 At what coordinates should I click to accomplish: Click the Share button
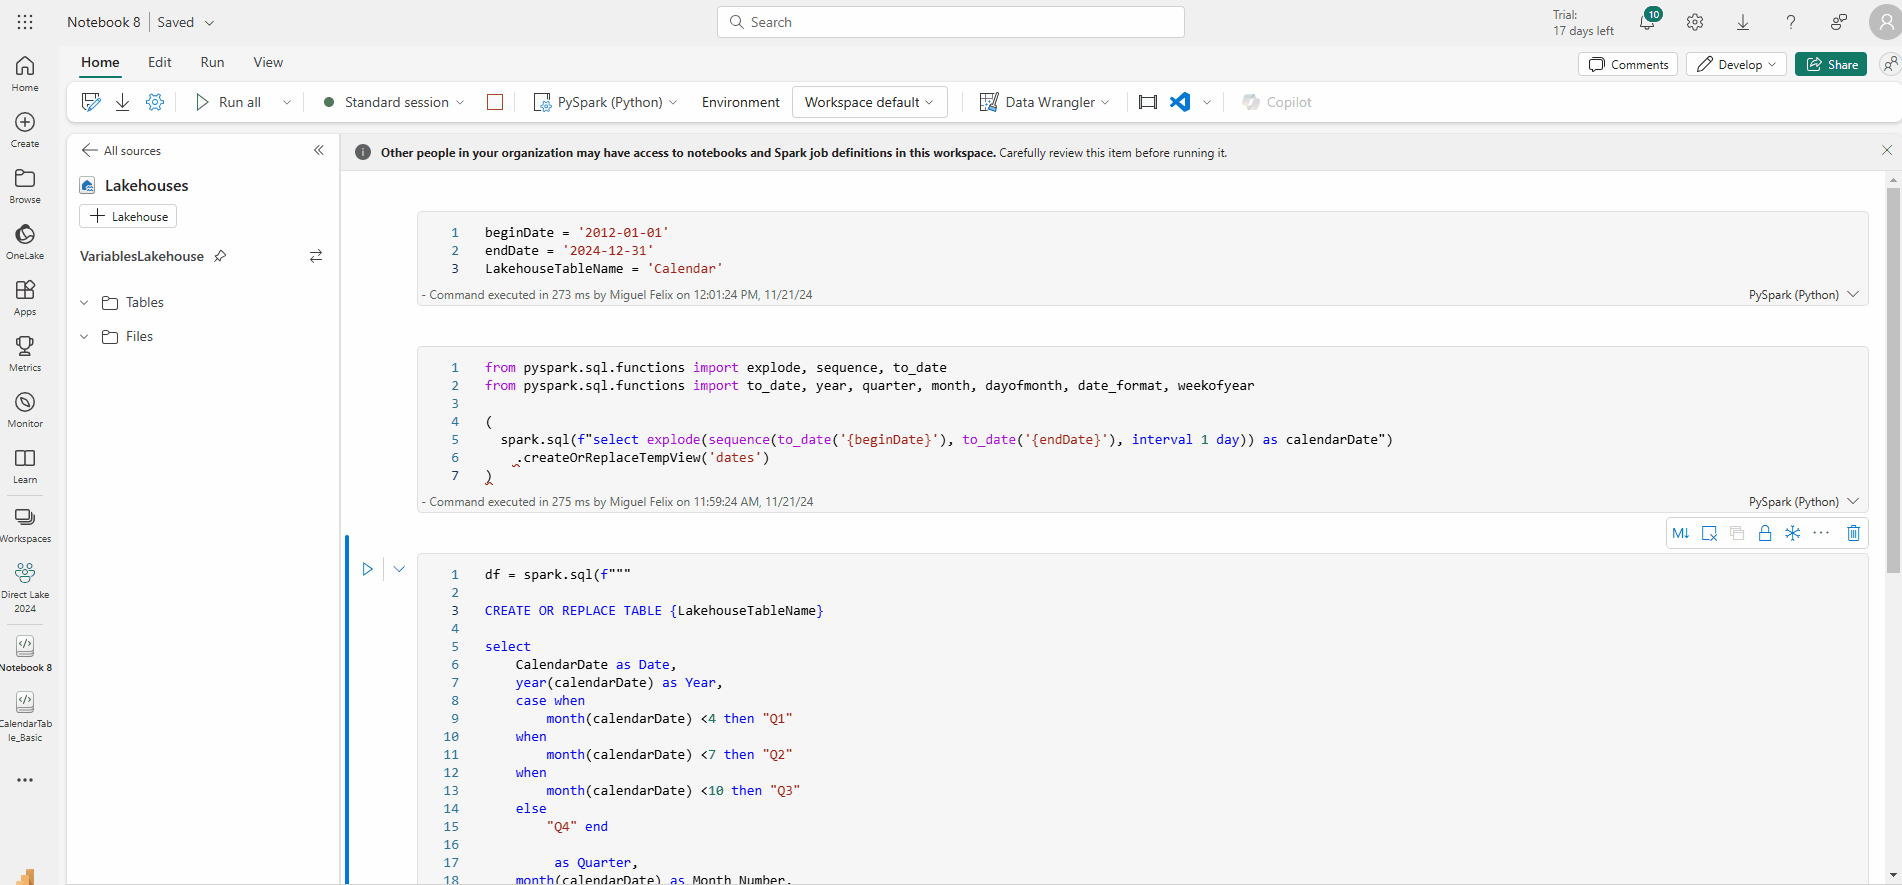pos(1830,64)
